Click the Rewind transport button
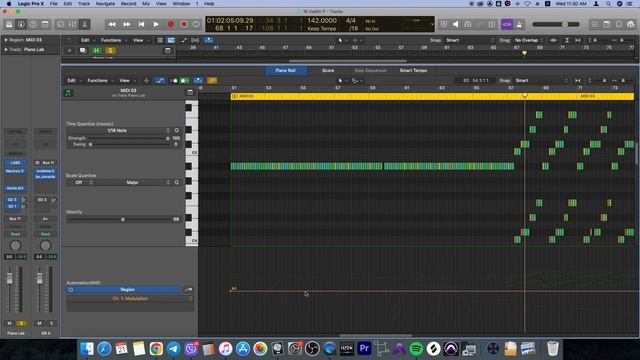The height and width of the screenshot is (360, 640). [x=112, y=24]
